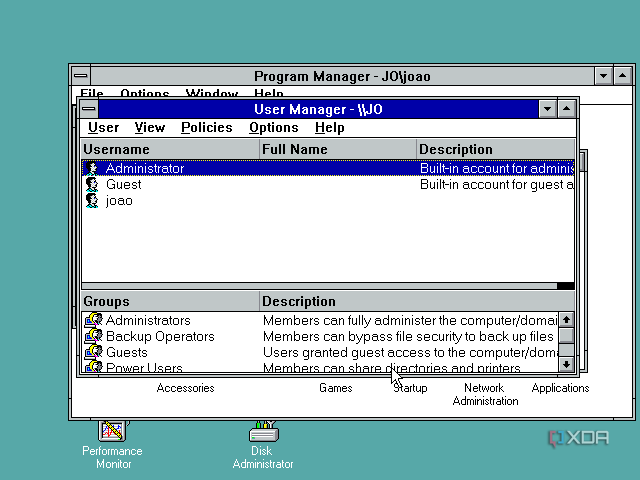Select the 'Guest' username text
640x480 pixels.
pyautogui.click(x=124, y=184)
